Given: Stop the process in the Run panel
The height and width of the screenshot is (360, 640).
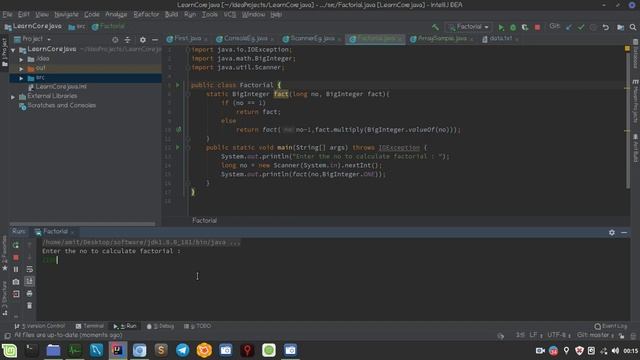Looking at the screenshot, I should (16, 258).
